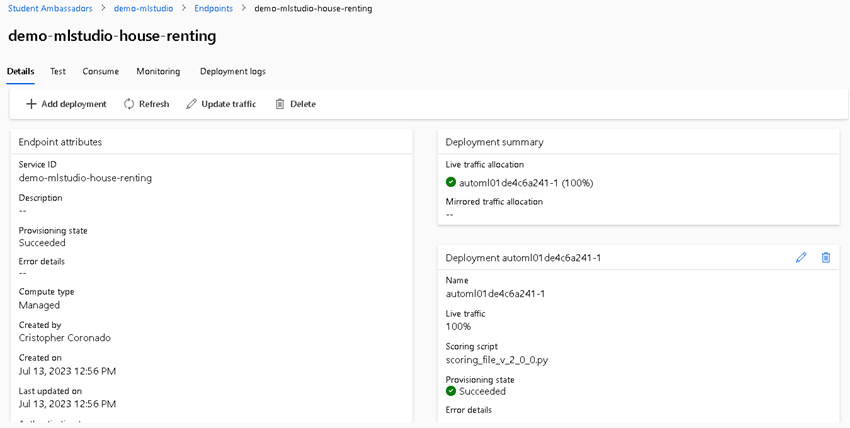Screen dimensions: 850x428
Task: Click the Mirrored traffic allocation label
Action: 494,202
